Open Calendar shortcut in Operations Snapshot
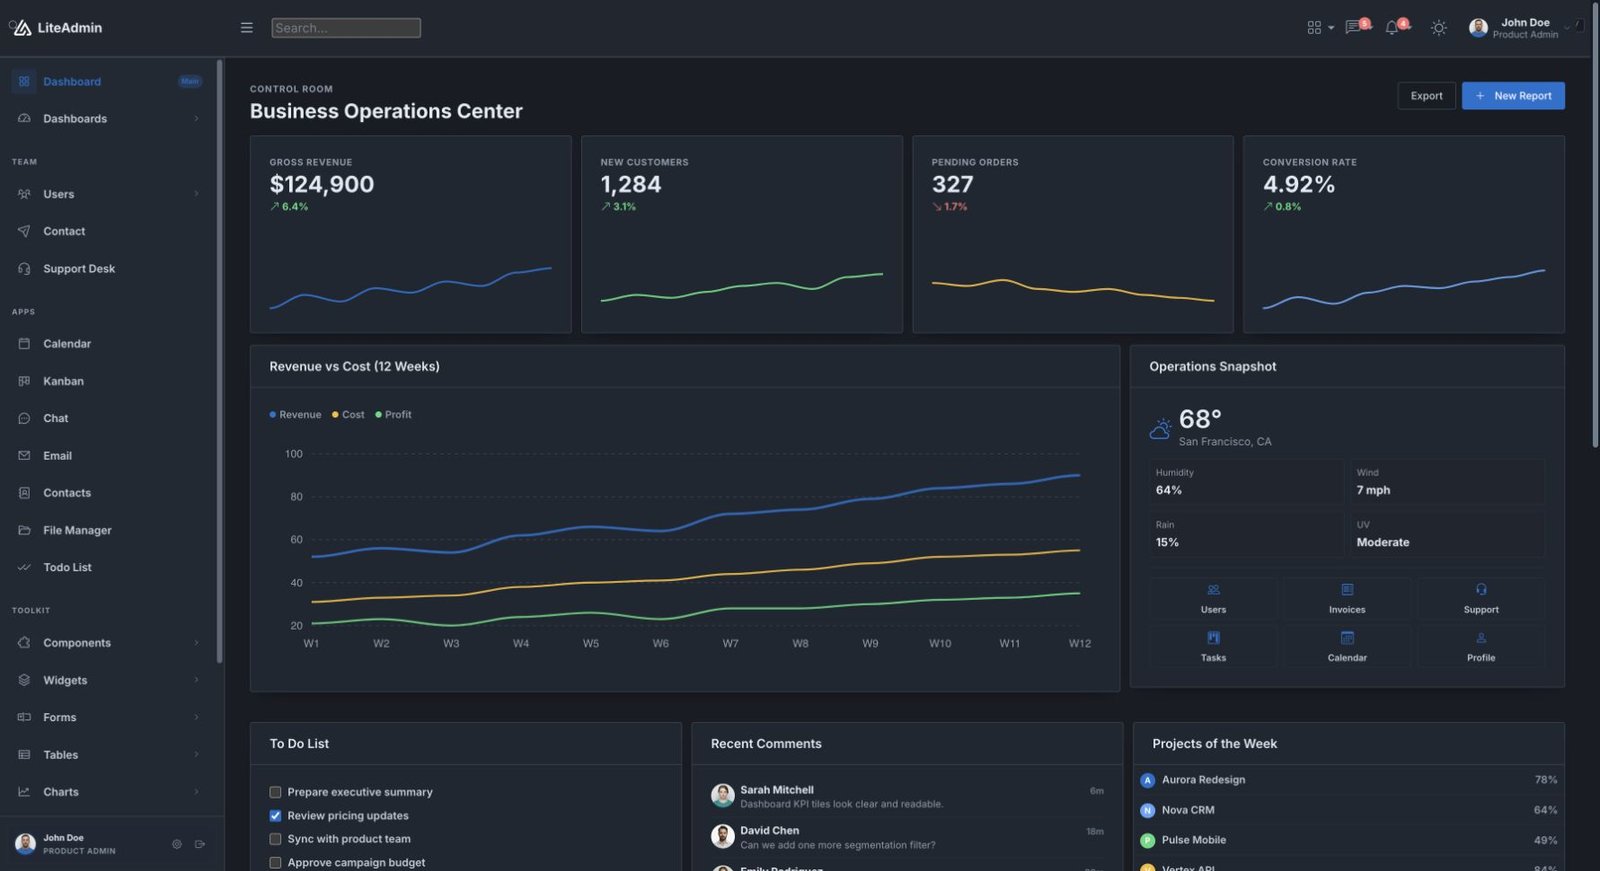The height and width of the screenshot is (871, 1600). [x=1347, y=646]
